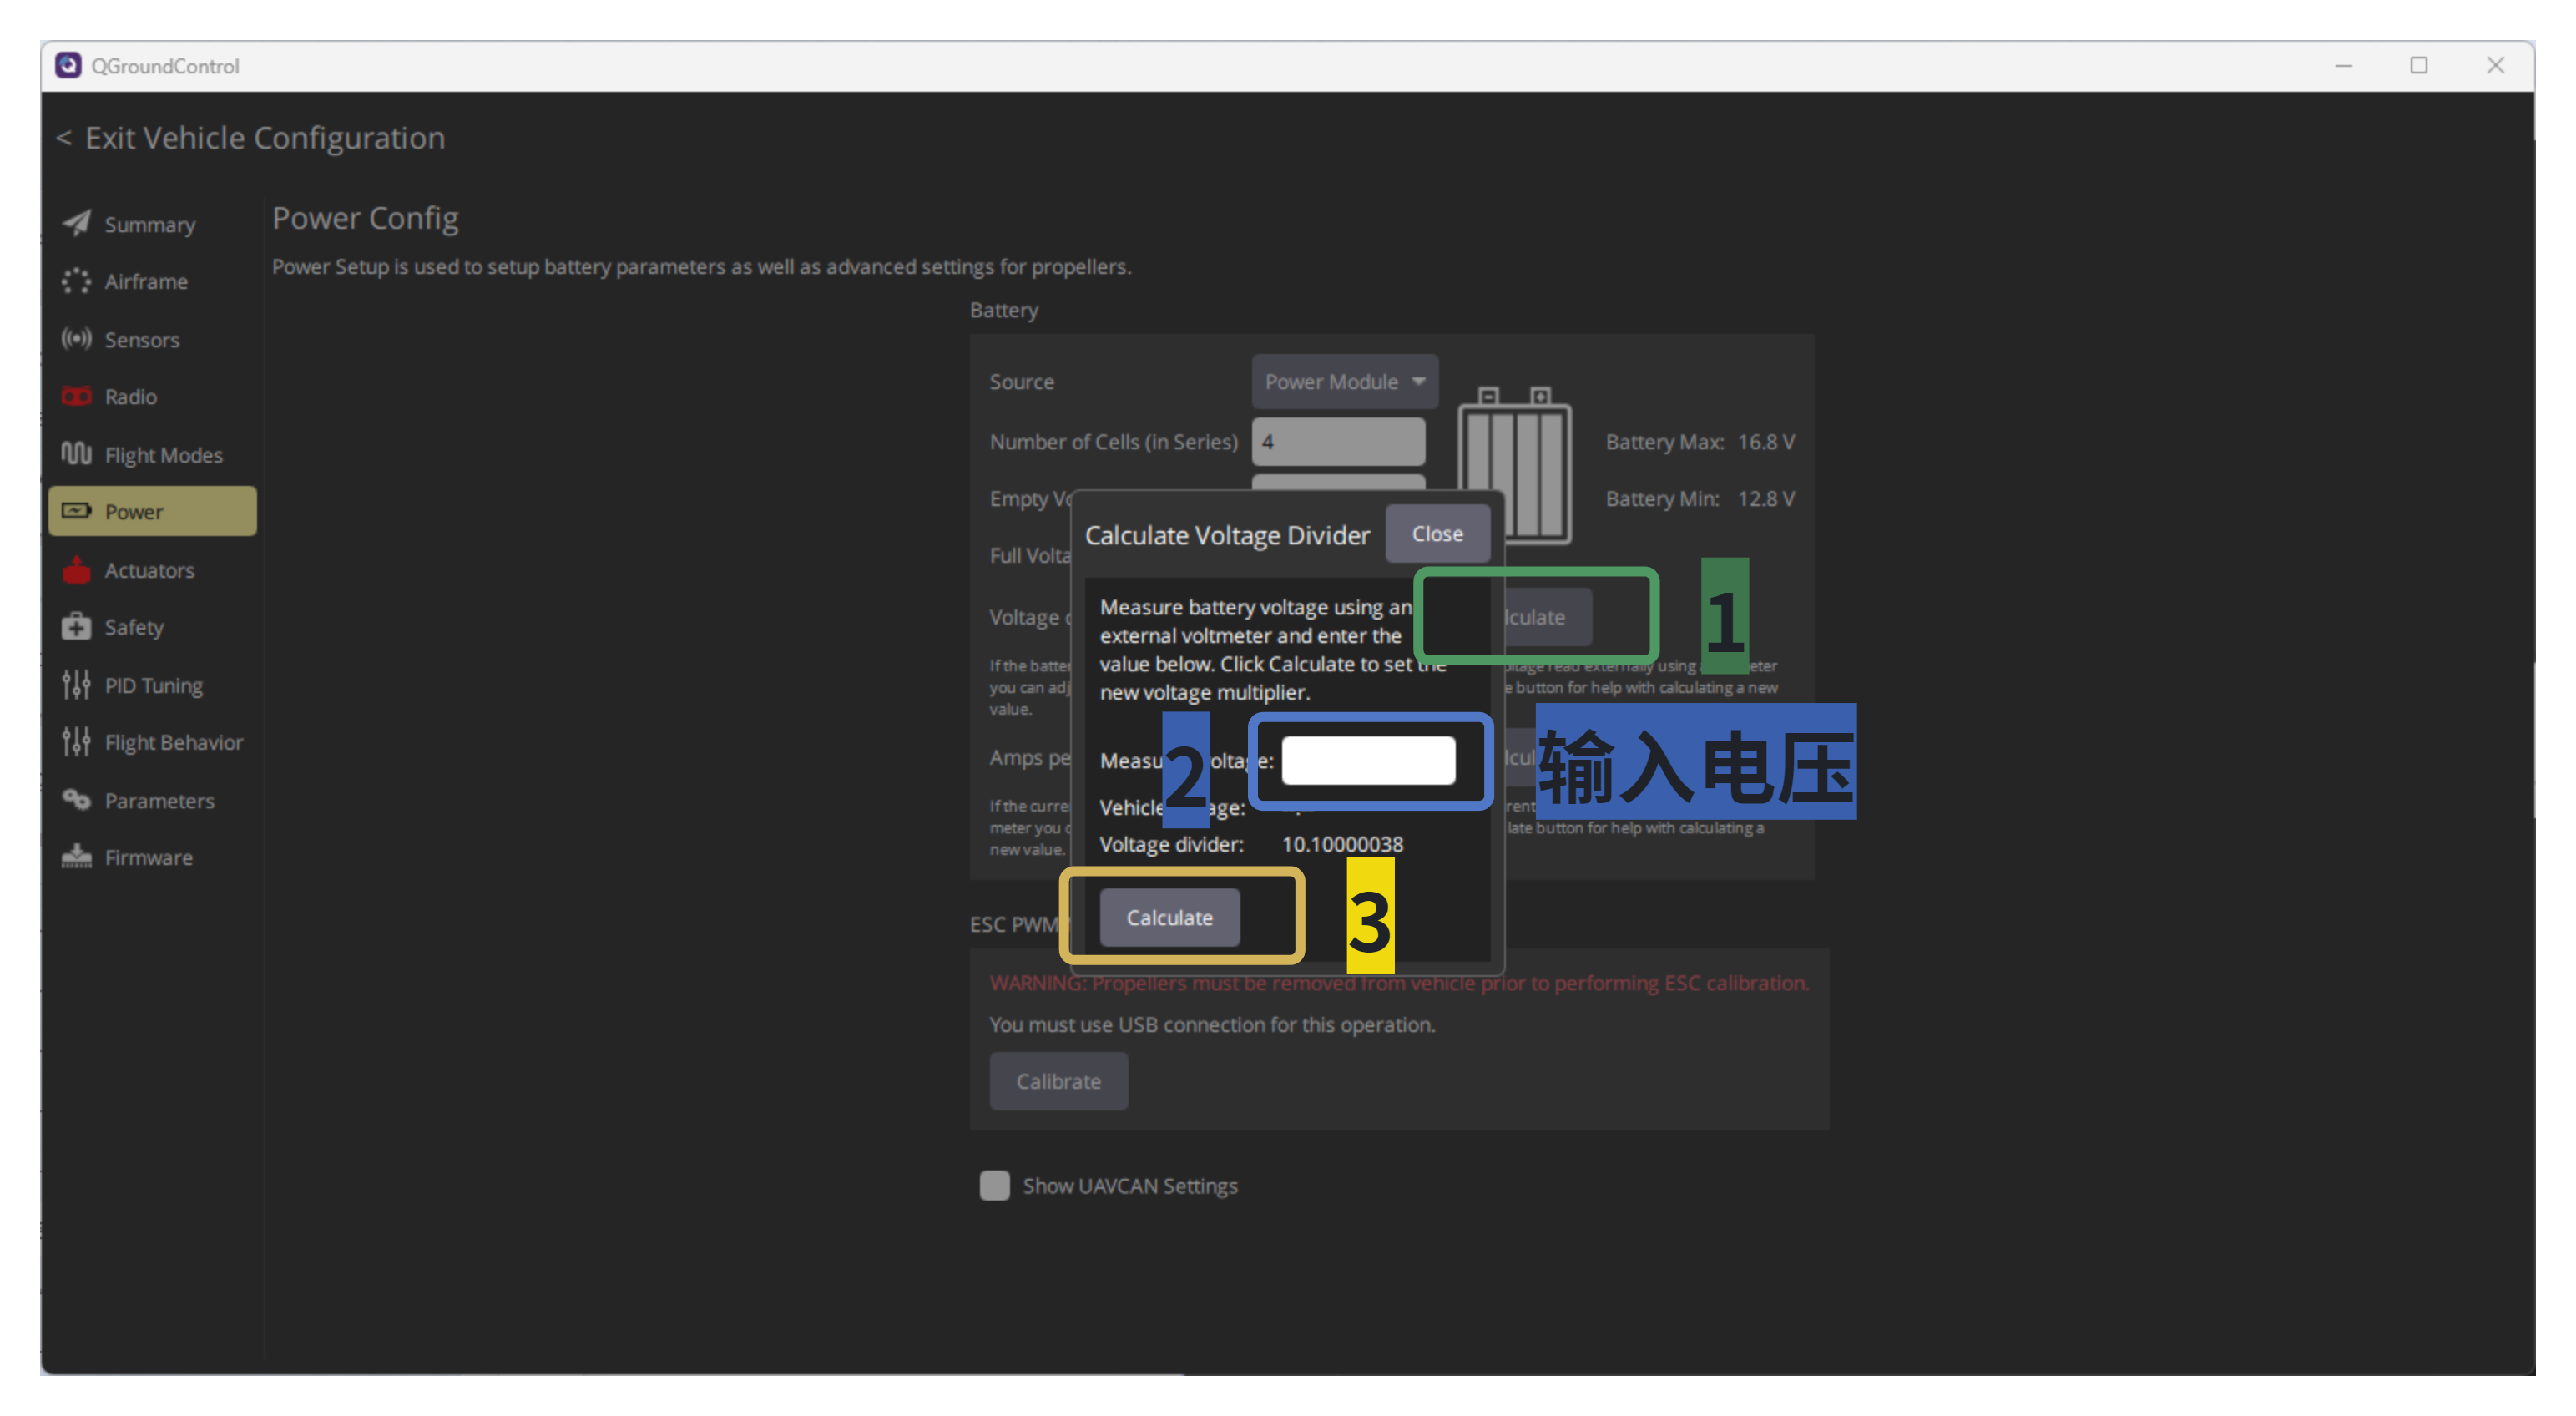Select the red Actuators icon
This screenshot has height=1416, width=2576.
(76, 570)
